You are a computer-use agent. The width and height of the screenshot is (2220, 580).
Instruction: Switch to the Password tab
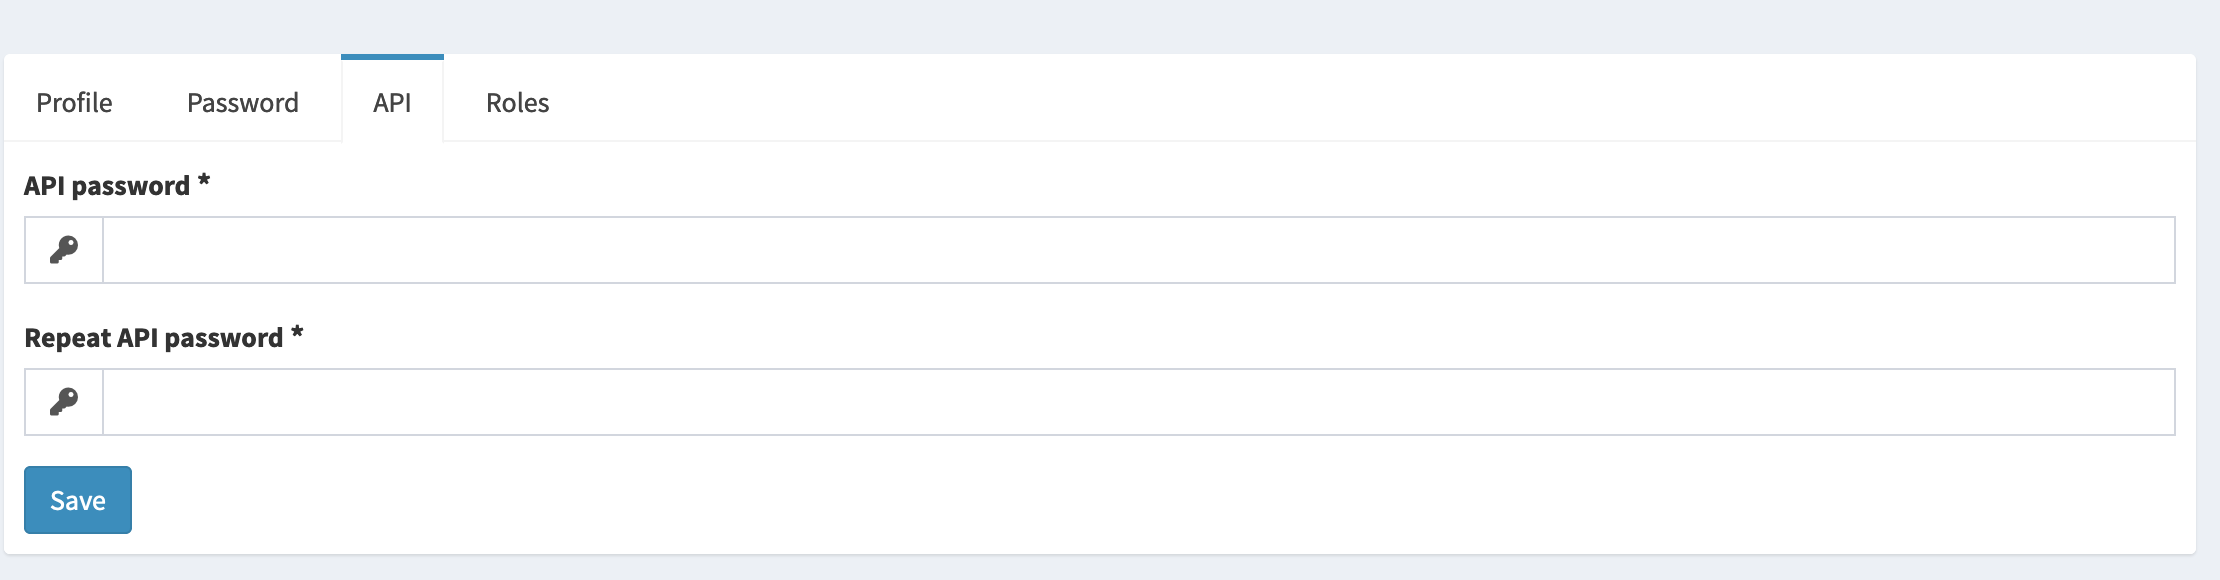click(242, 101)
